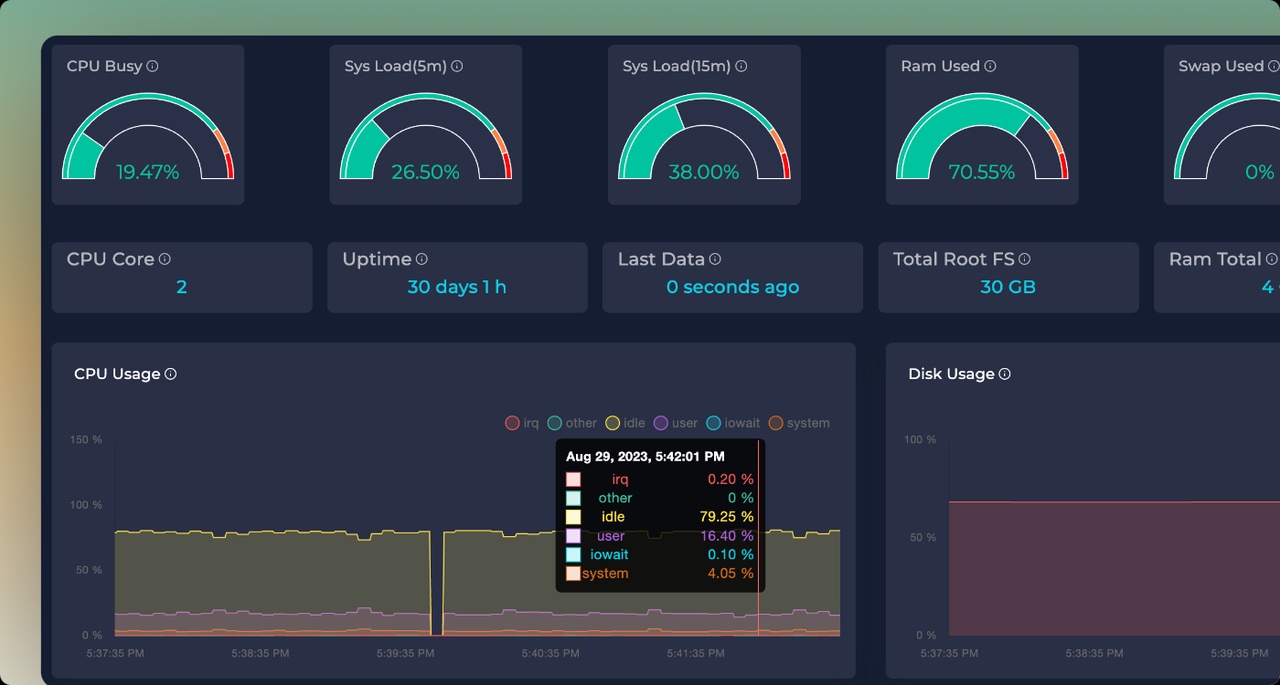
Task: Click info icon beside CPU Core
Action: point(165,259)
